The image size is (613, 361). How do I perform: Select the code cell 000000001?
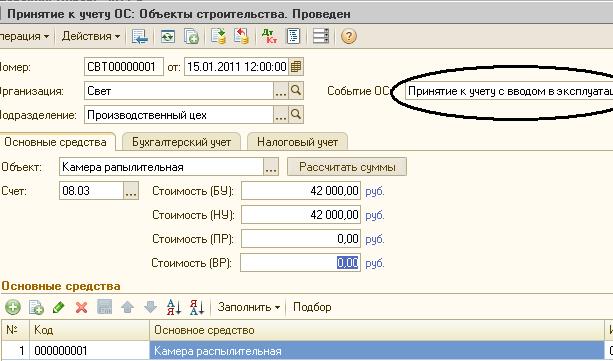pyautogui.click(x=90, y=350)
